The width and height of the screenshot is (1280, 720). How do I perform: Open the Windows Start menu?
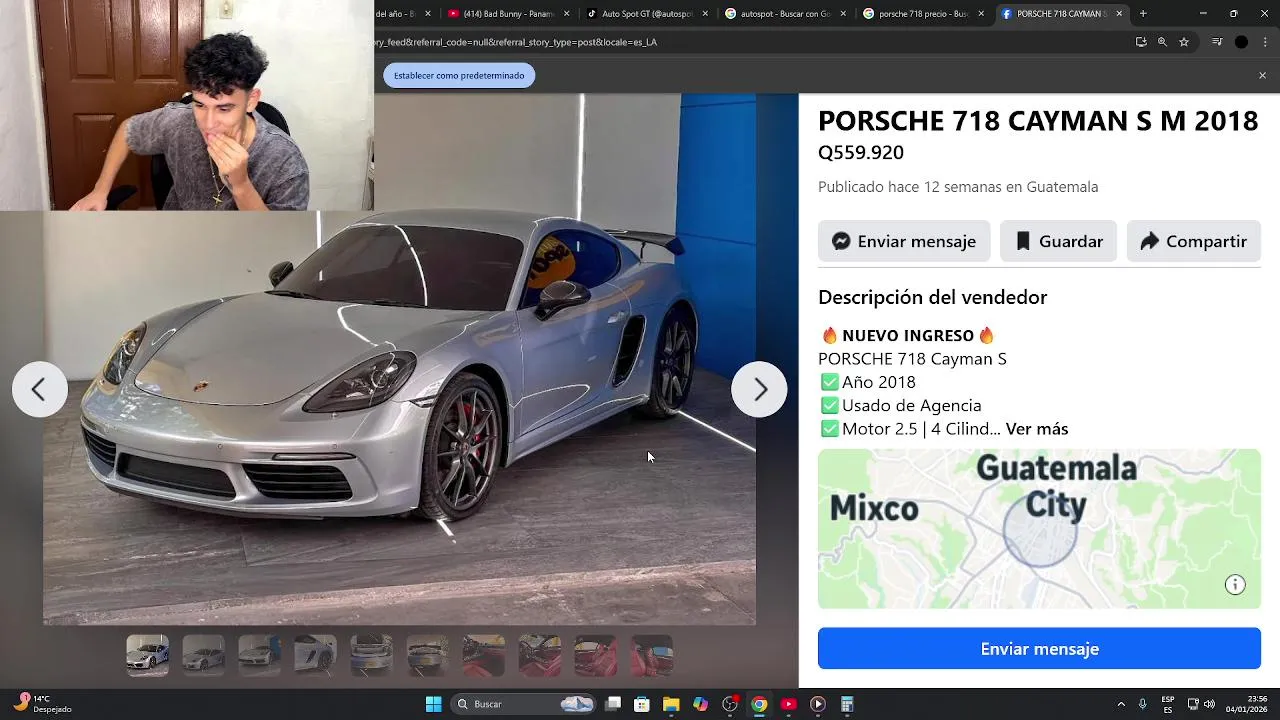(433, 704)
